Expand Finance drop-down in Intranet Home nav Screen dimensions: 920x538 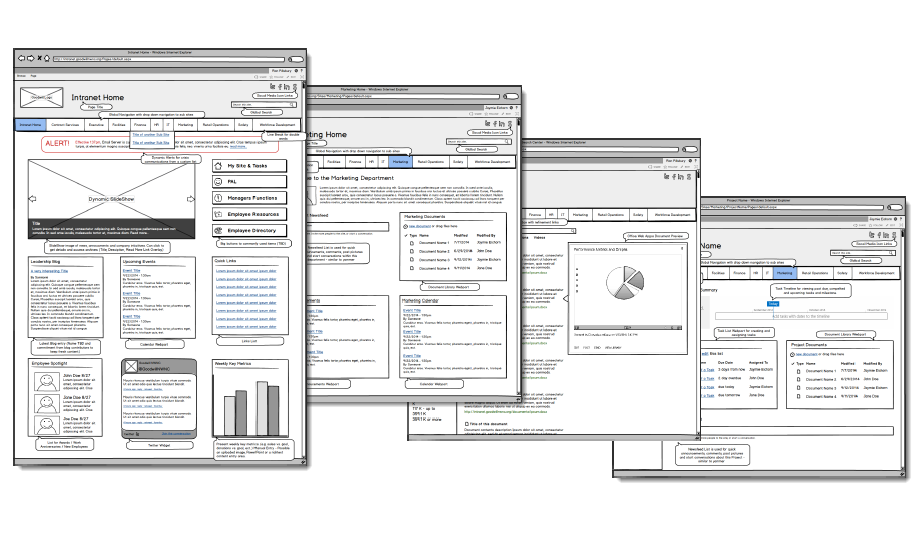(140, 124)
